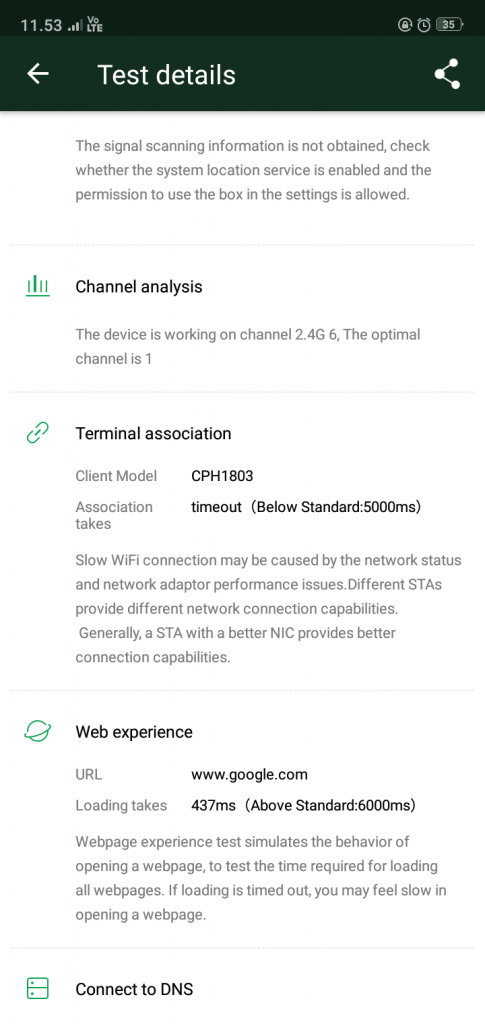Tap the Test details page title

pos(166,74)
